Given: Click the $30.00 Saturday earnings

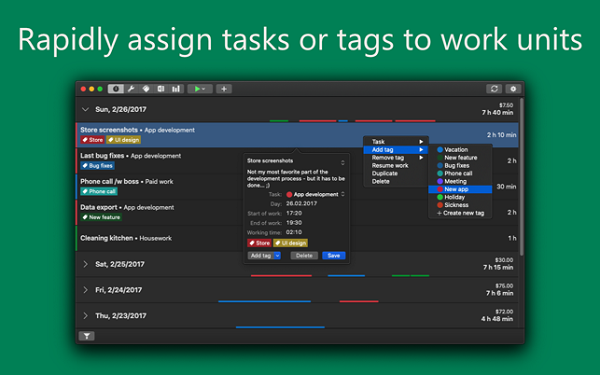Looking at the screenshot, I should [x=504, y=260].
